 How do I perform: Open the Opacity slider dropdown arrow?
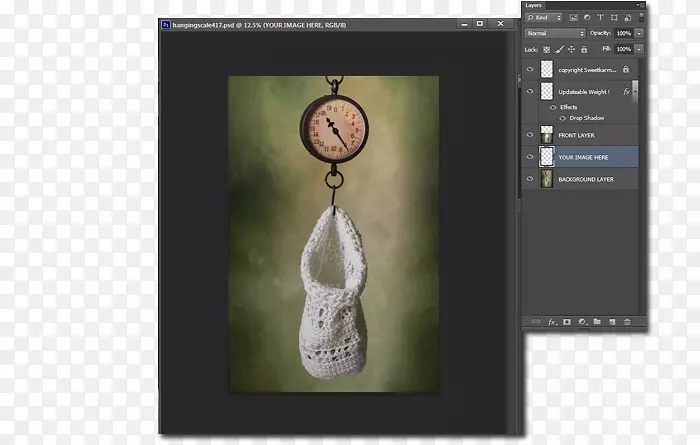coord(639,33)
